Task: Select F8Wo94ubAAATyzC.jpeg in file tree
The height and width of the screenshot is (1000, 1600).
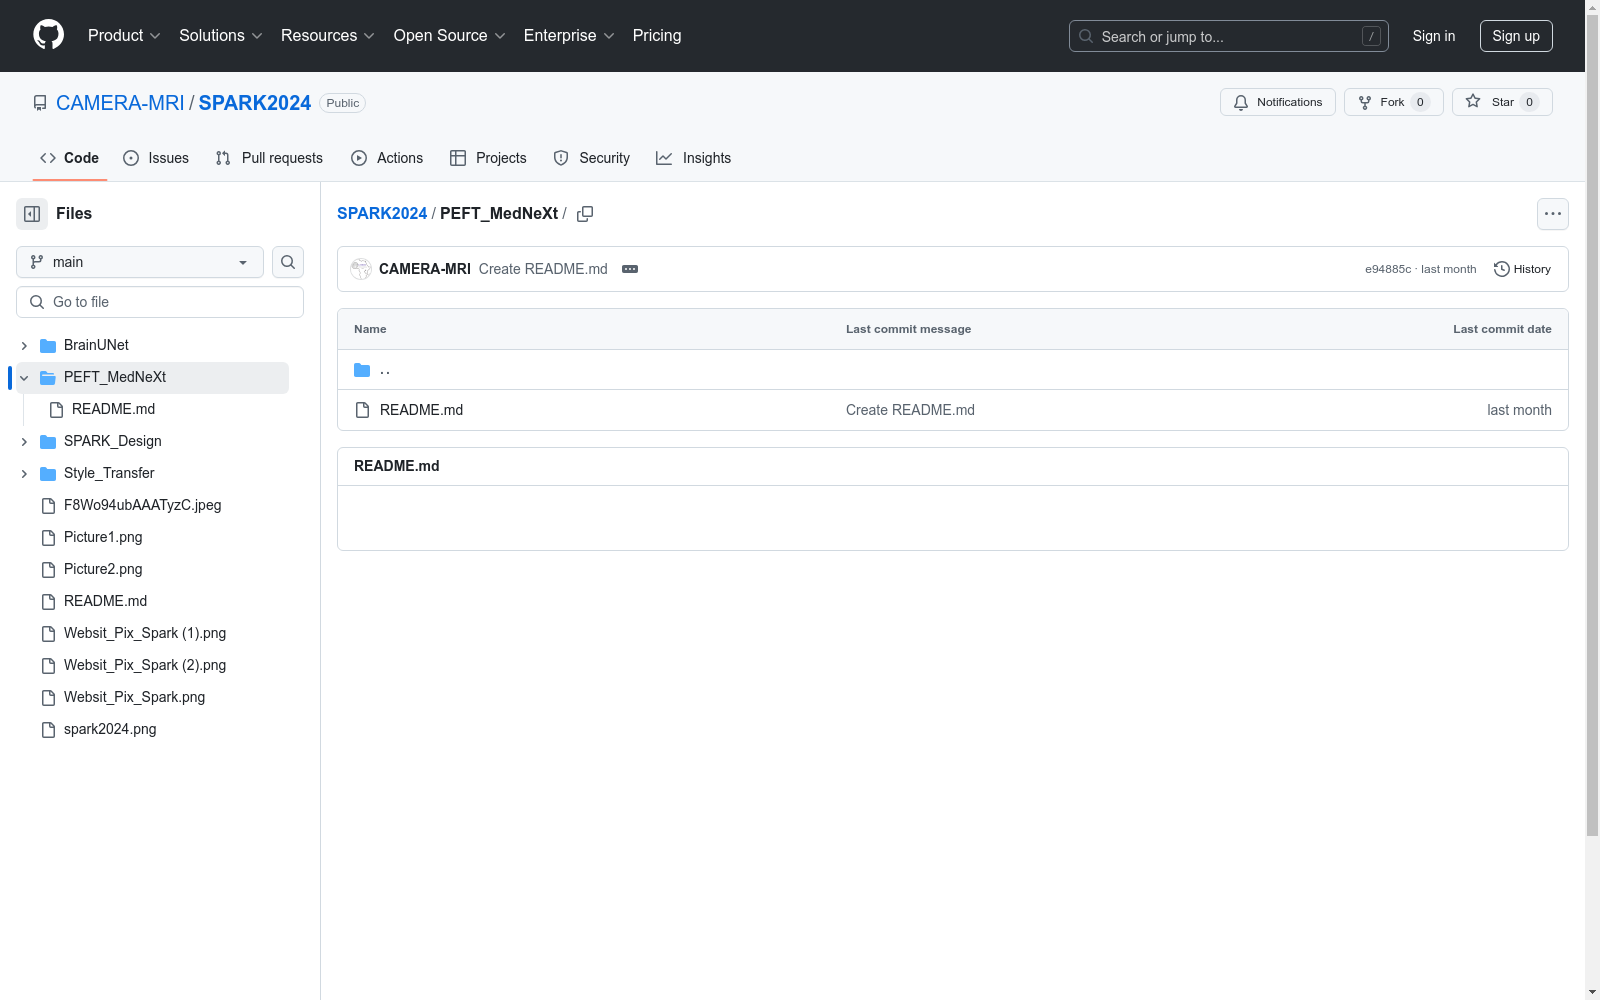Action: (x=142, y=505)
